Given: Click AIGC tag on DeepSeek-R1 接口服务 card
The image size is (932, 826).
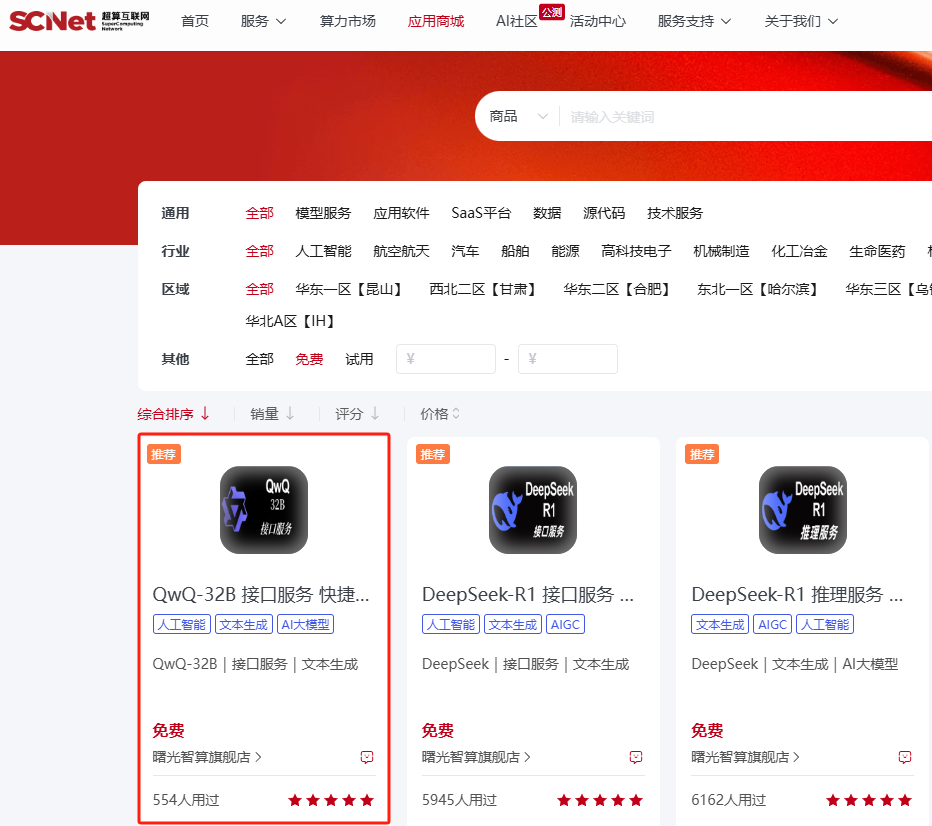Looking at the screenshot, I should point(565,625).
